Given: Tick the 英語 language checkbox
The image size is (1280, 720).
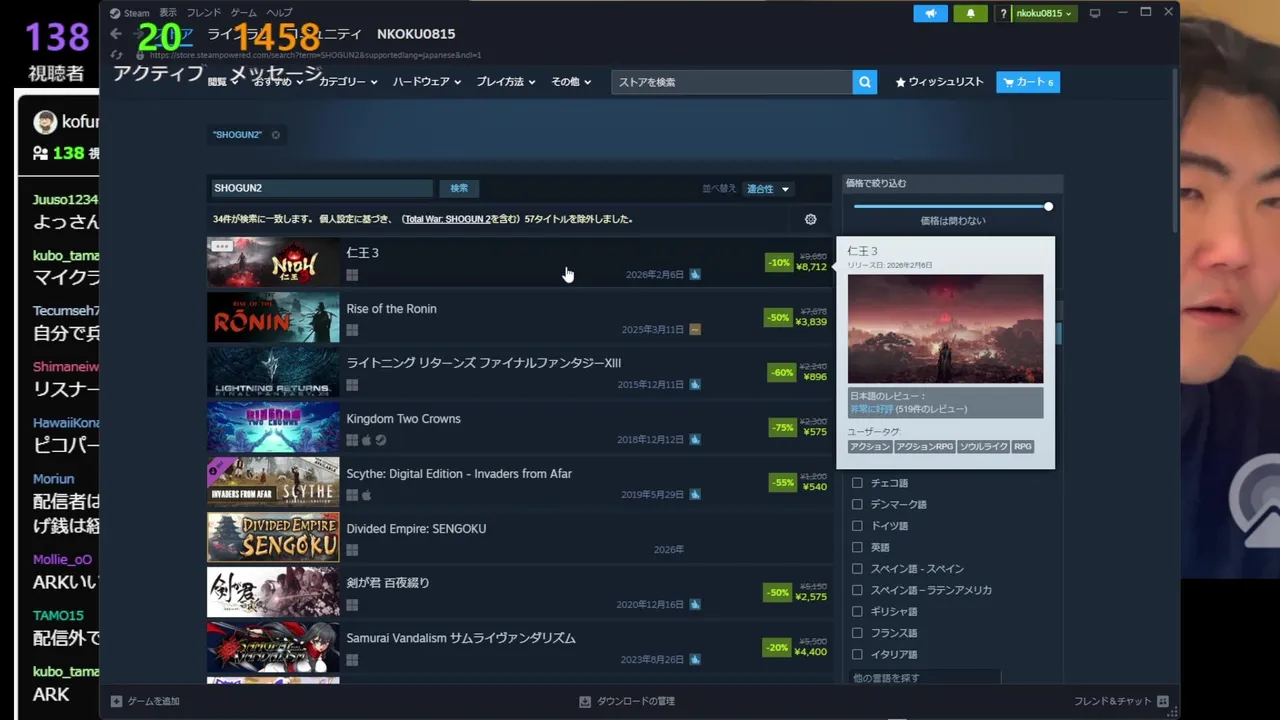Looking at the screenshot, I should point(857,547).
